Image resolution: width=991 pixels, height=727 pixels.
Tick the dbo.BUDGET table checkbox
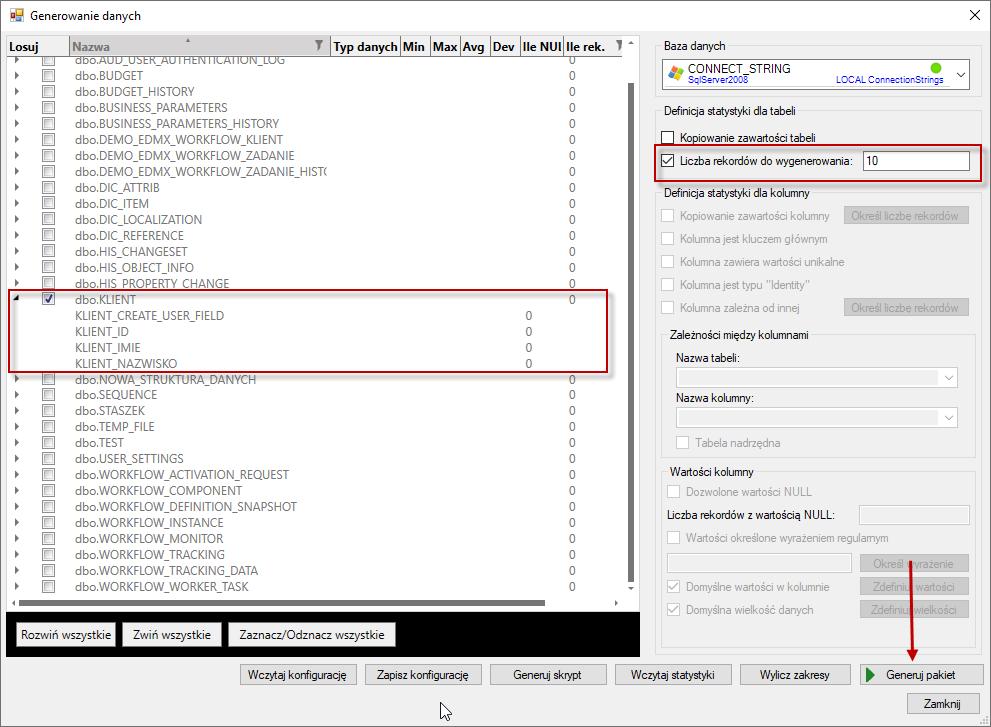(49, 75)
